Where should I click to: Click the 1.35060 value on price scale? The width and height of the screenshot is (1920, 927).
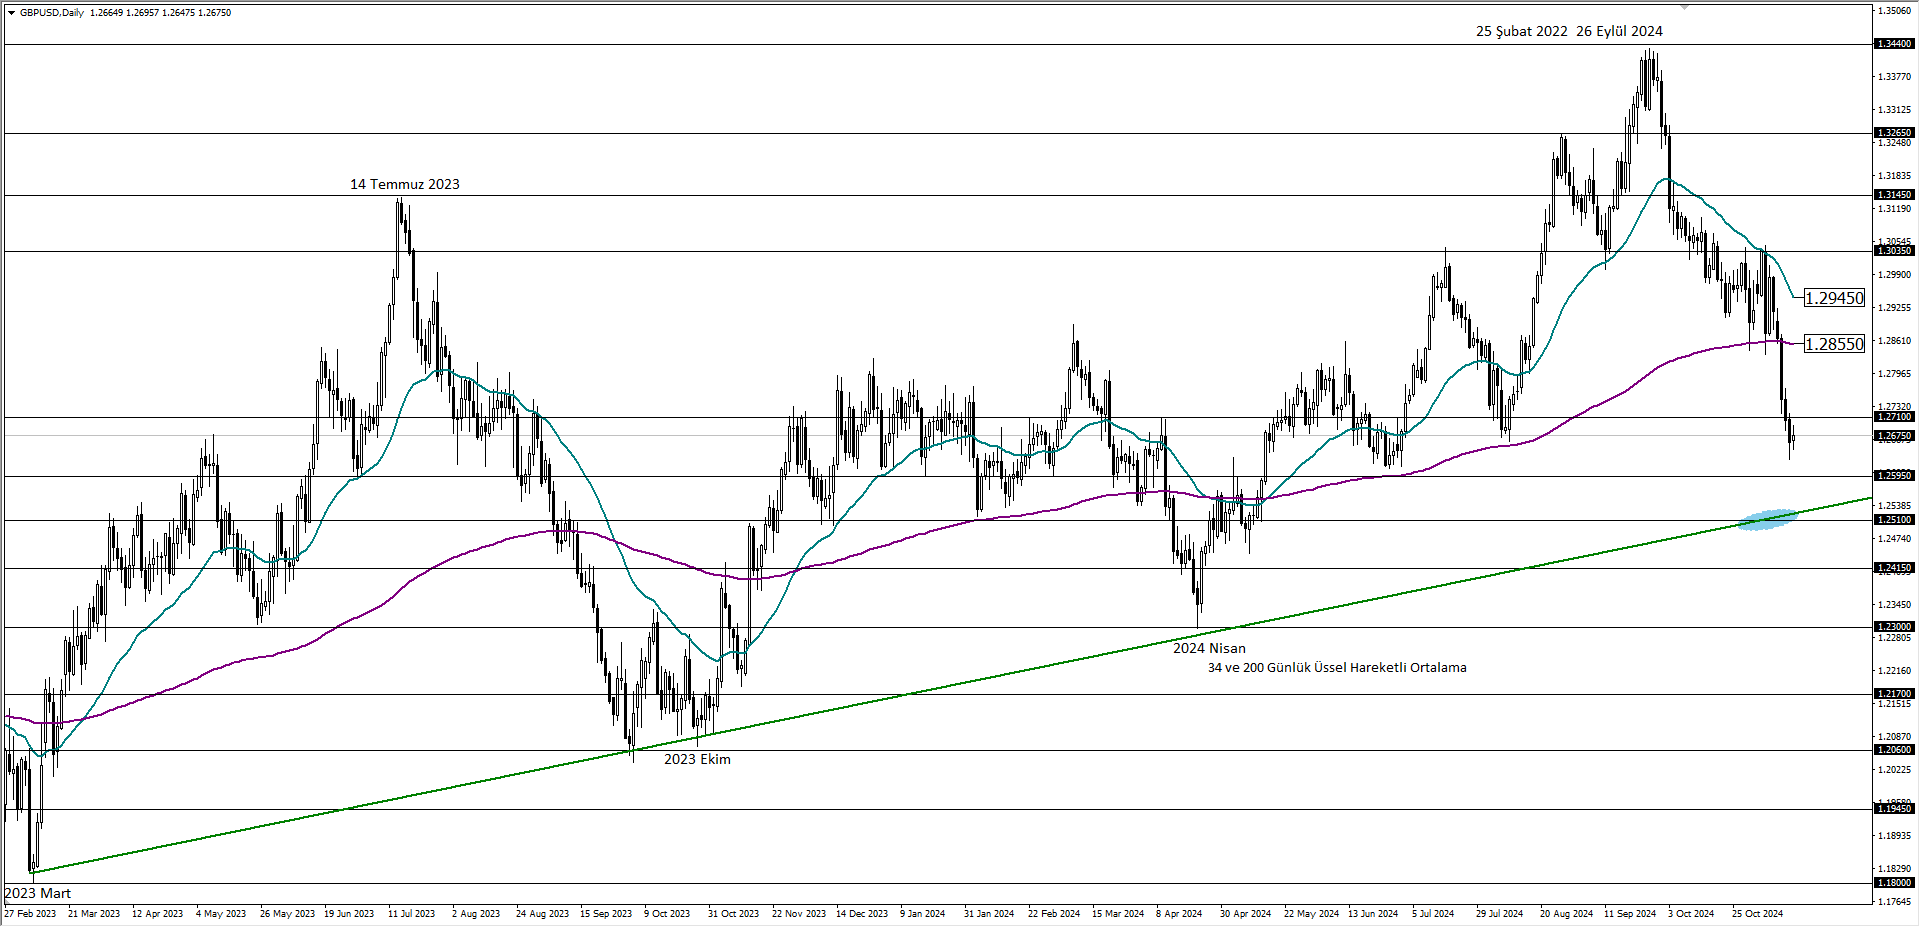click(1895, 11)
